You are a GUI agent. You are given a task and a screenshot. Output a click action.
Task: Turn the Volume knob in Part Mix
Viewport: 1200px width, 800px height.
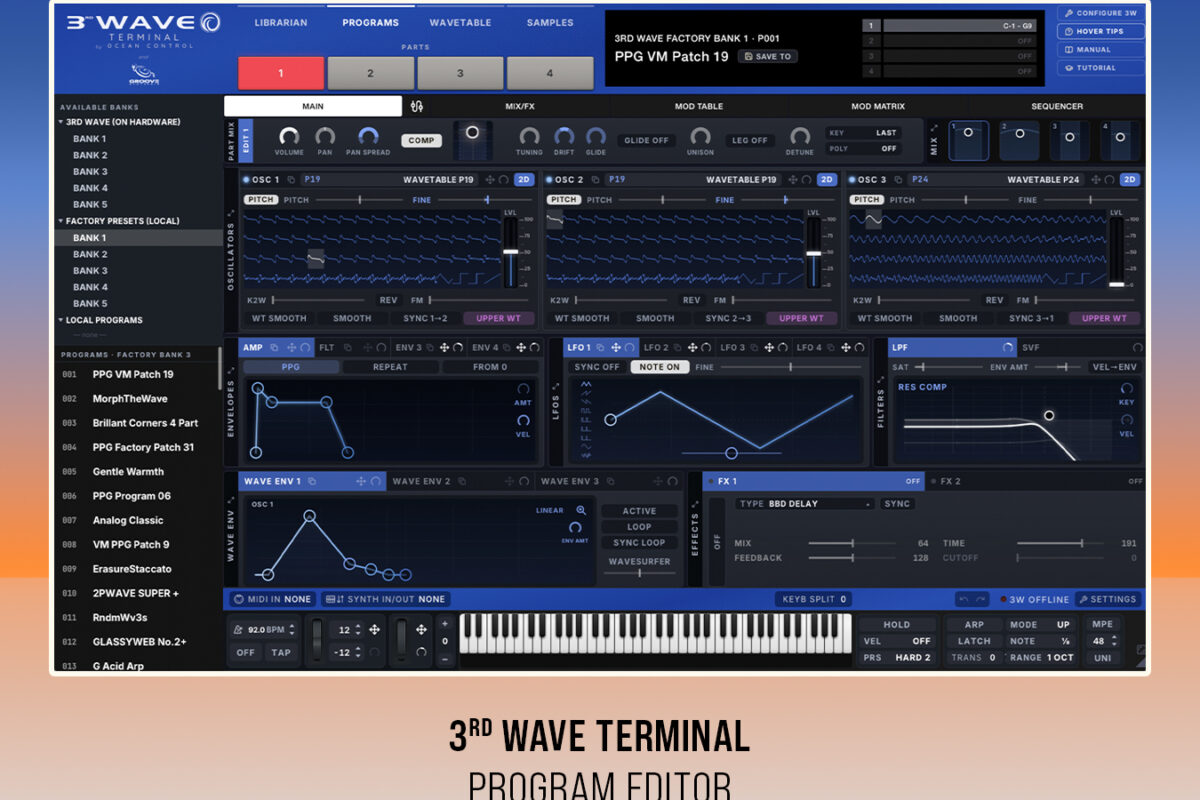pyautogui.click(x=289, y=136)
